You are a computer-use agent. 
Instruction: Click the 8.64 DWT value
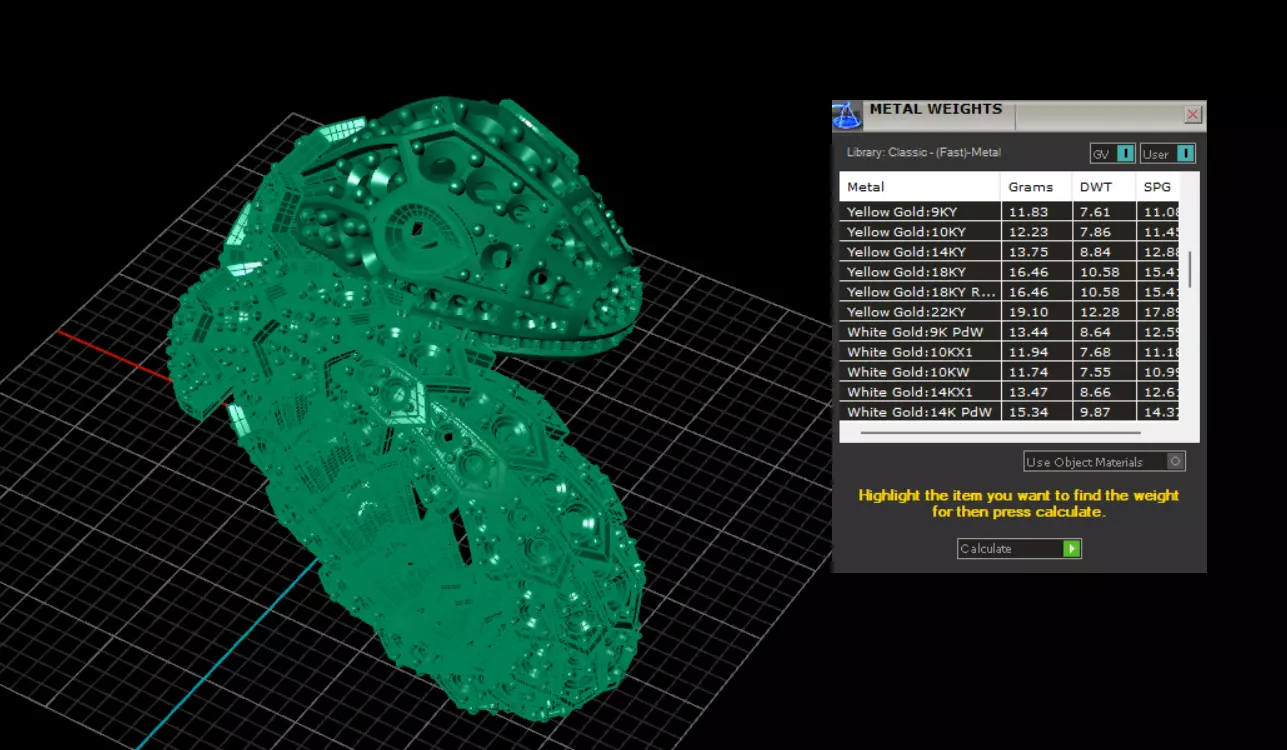point(1095,332)
